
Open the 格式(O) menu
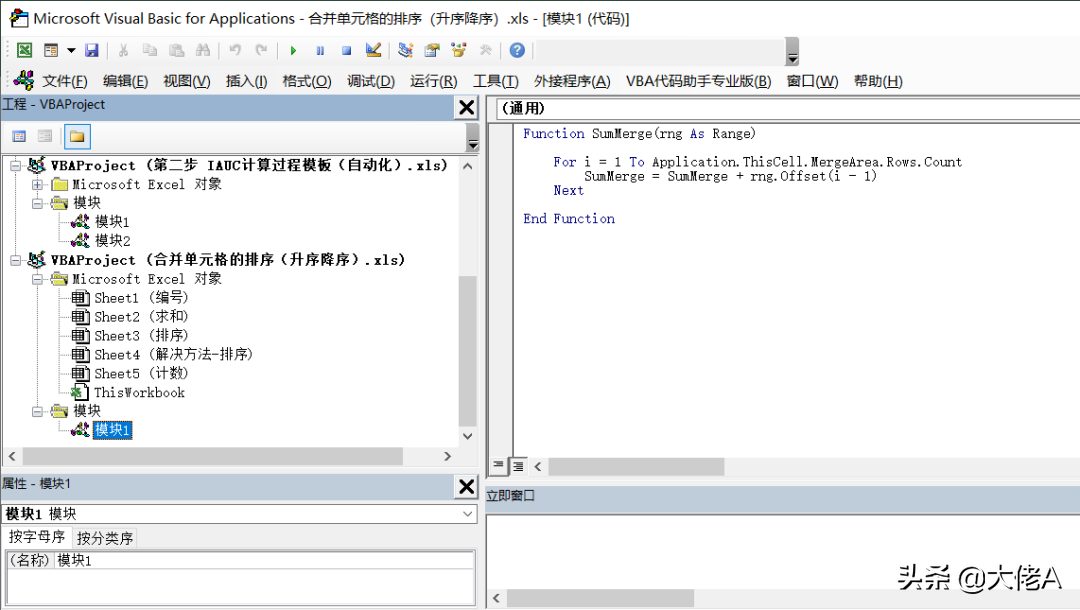307,81
